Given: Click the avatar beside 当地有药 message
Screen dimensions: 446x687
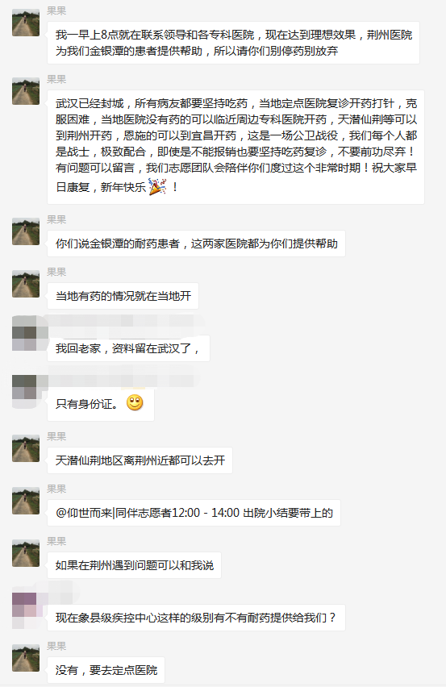Looking at the screenshot, I should [25, 284].
